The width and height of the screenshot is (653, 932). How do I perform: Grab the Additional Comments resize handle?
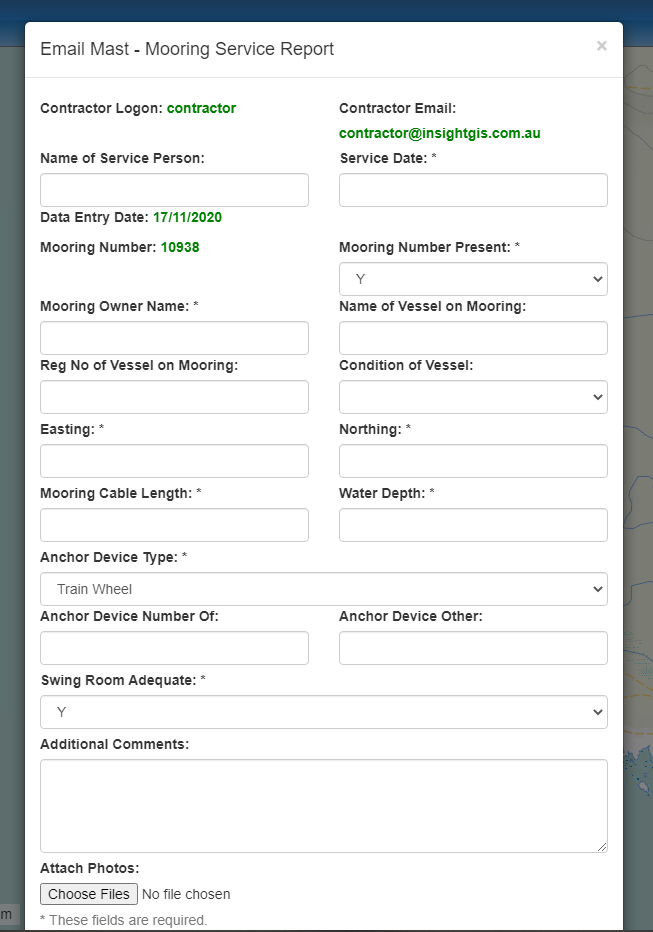coord(601,846)
